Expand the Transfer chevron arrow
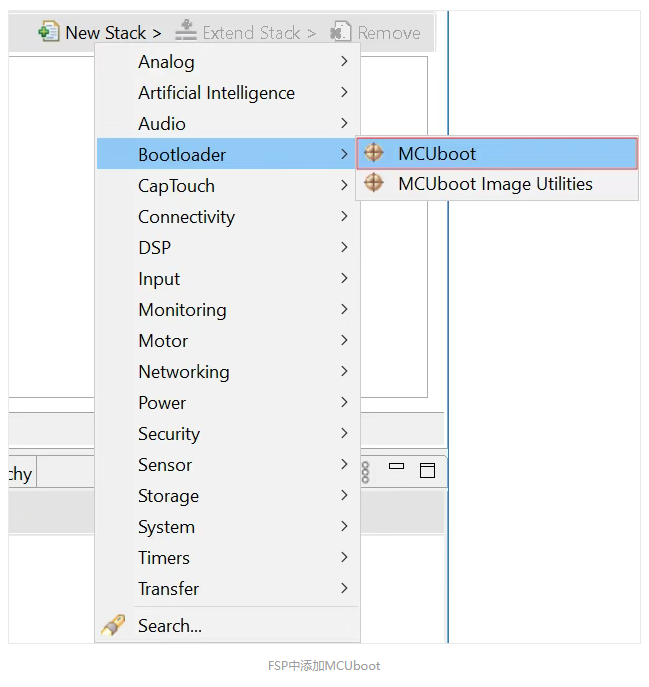The height and width of the screenshot is (687, 649). click(x=344, y=588)
